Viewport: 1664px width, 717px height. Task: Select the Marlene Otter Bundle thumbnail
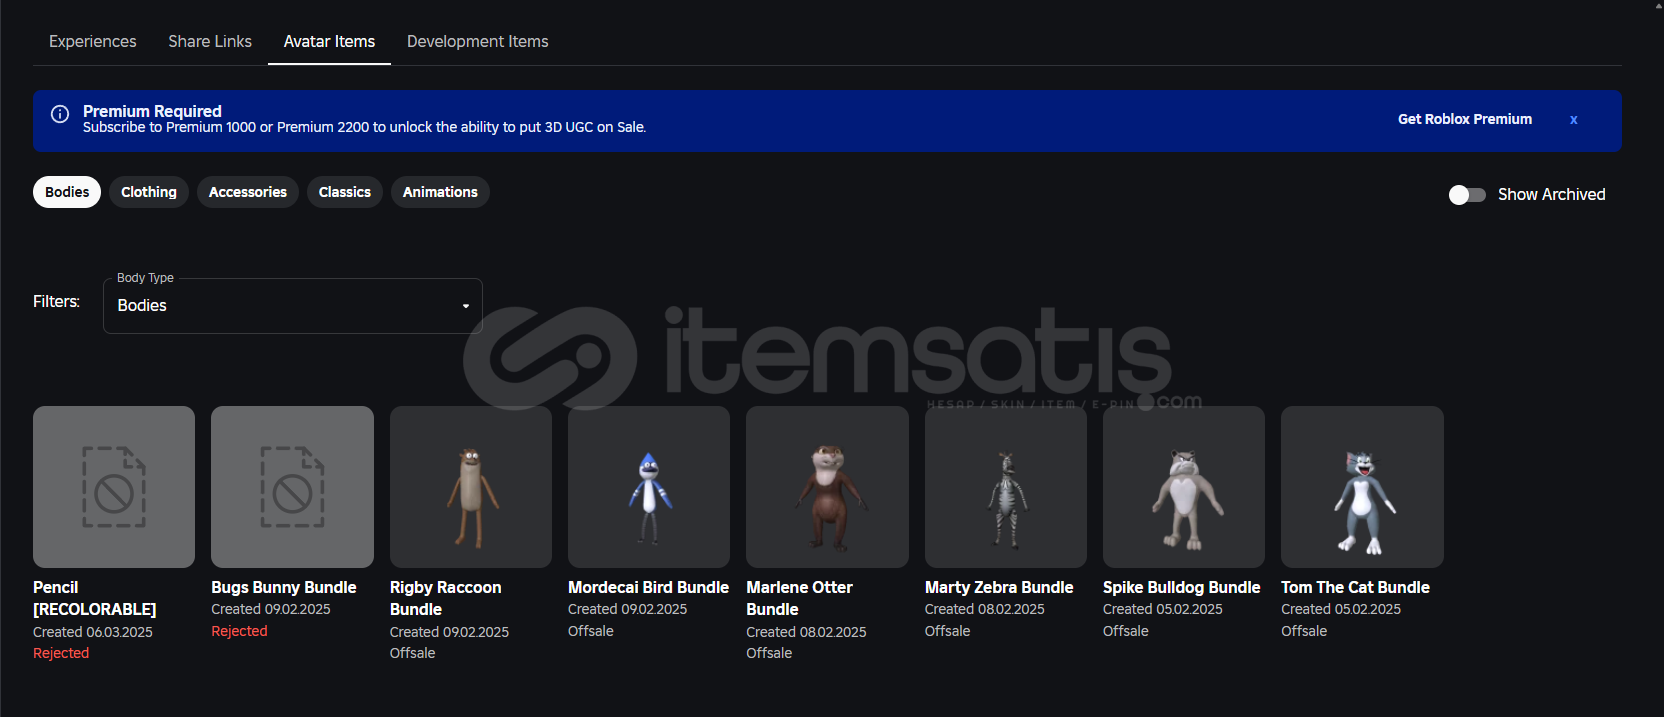pyautogui.click(x=827, y=487)
